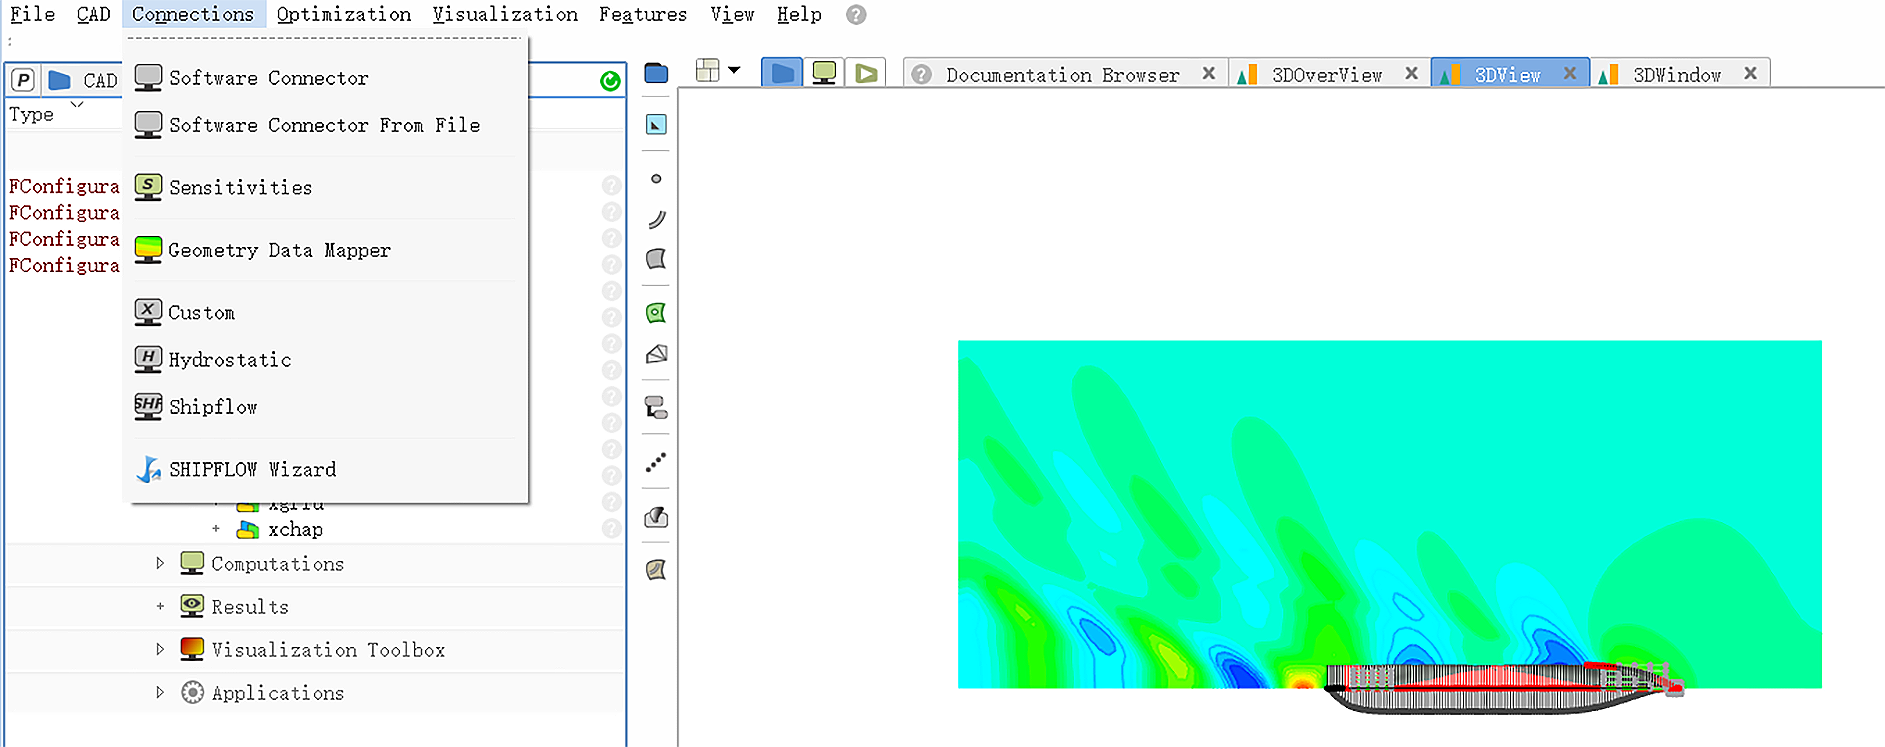
Task: Toggle the optimization play mode button
Action: click(866, 73)
